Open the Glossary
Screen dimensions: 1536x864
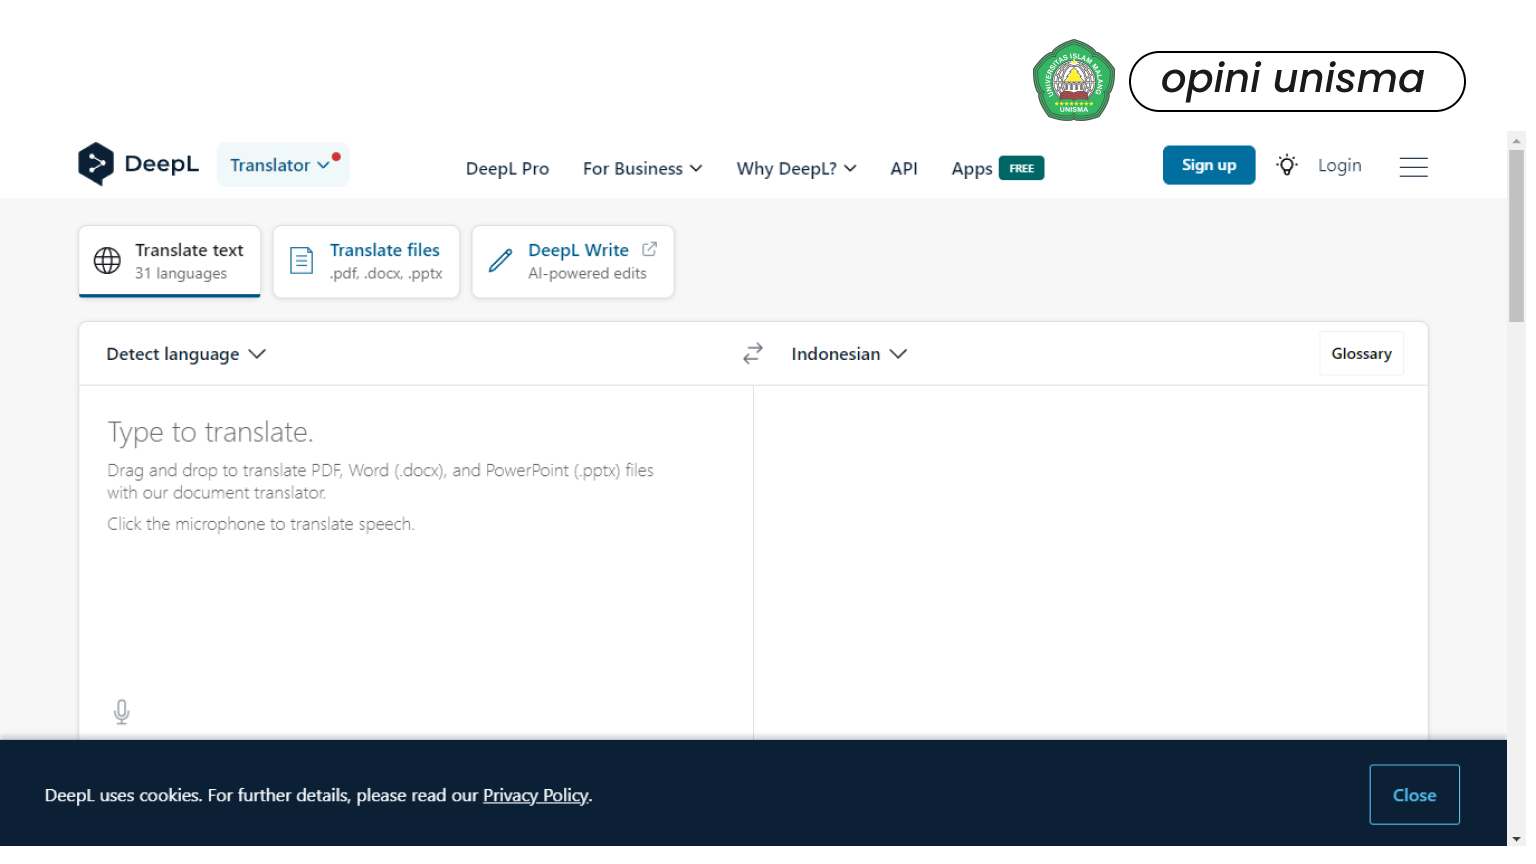pos(1361,353)
